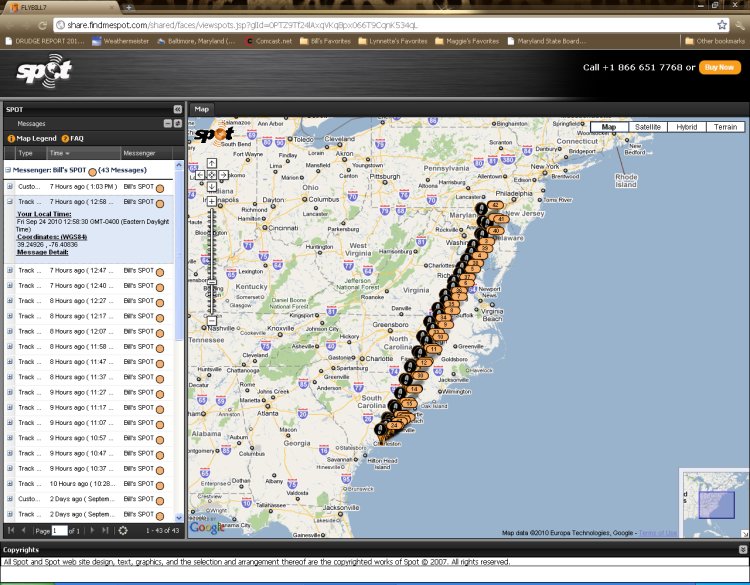750x585 pixels.
Task: Open the DRUDGE REPORT bookmark
Action: [x=44, y=41]
